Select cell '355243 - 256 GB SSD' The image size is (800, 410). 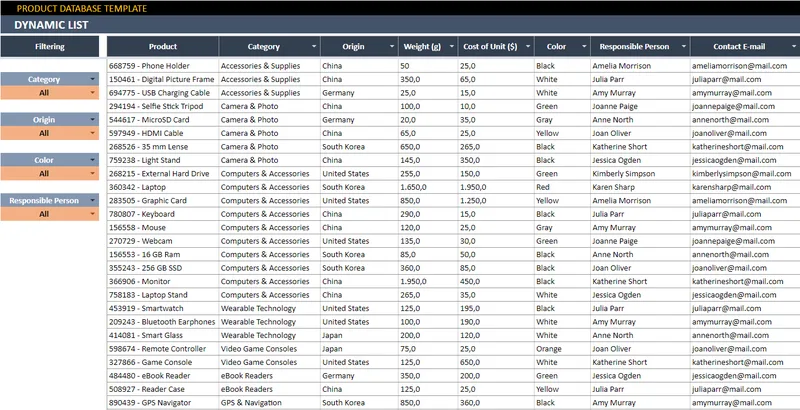point(163,268)
